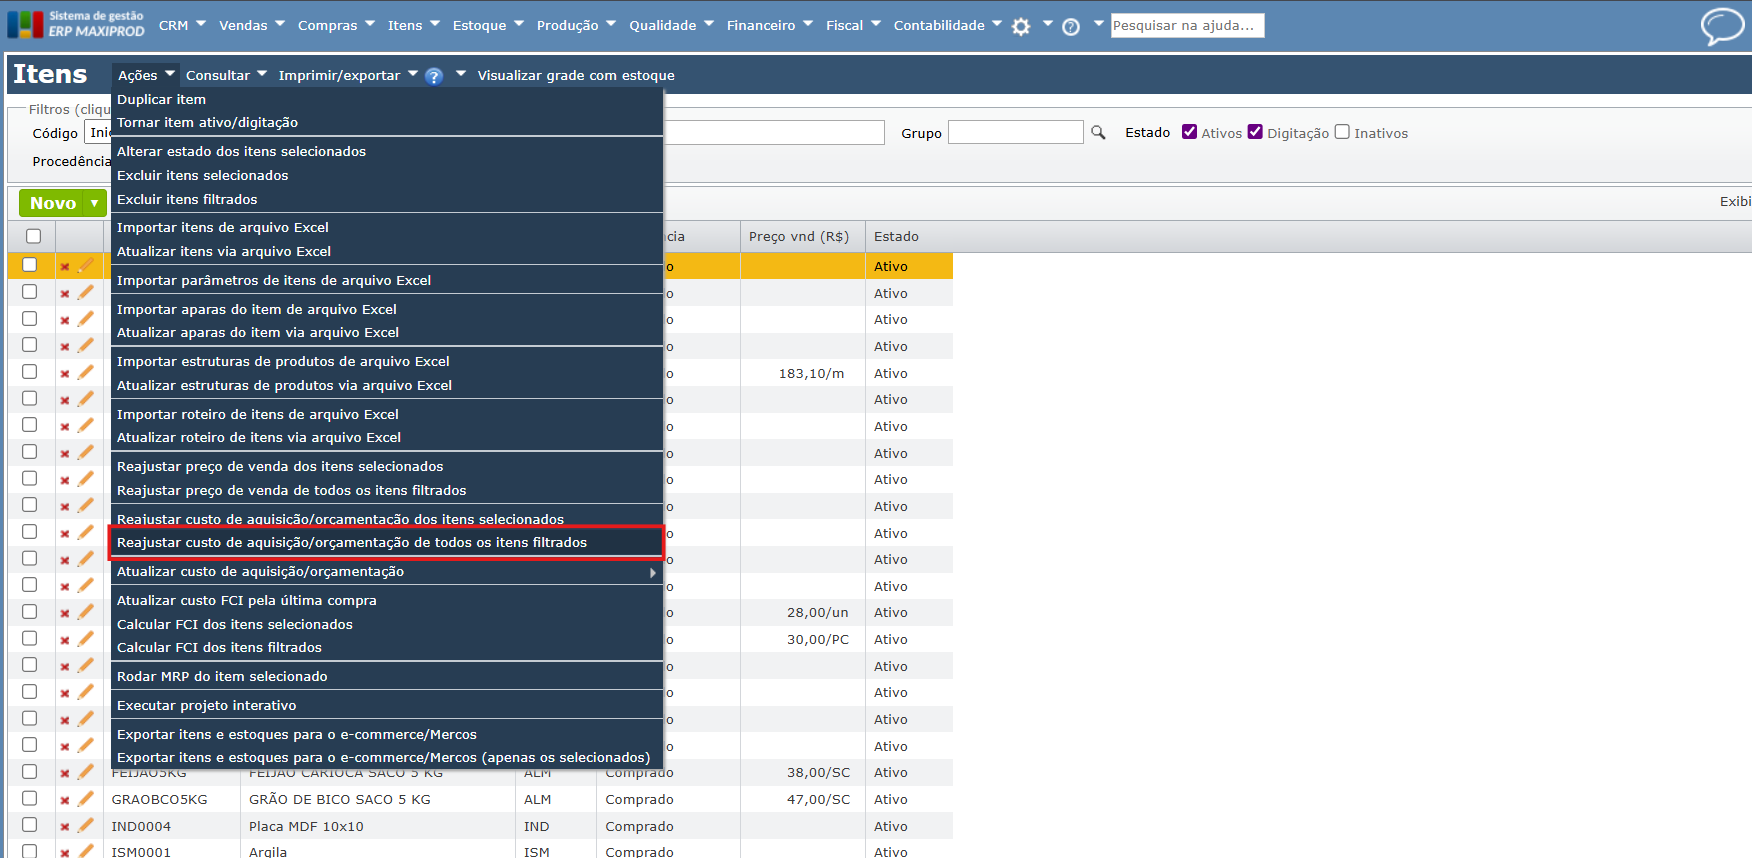Click the ERP MAXIPROD logo
The width and height of the screenshot is (1752, 858).
click(76, 24)
